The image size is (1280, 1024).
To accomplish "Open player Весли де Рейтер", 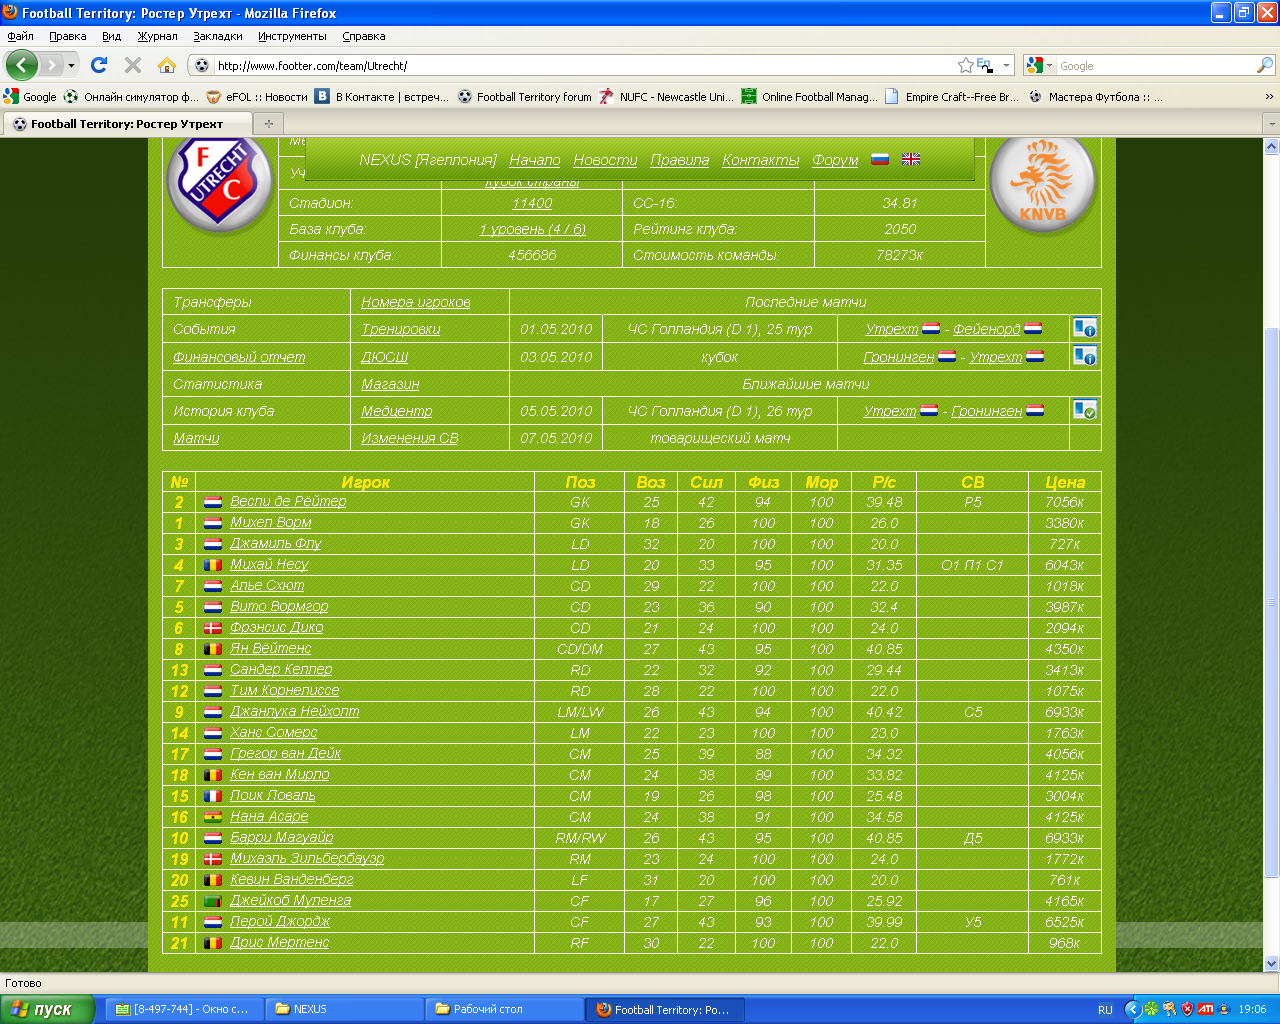I will [288, 501].
